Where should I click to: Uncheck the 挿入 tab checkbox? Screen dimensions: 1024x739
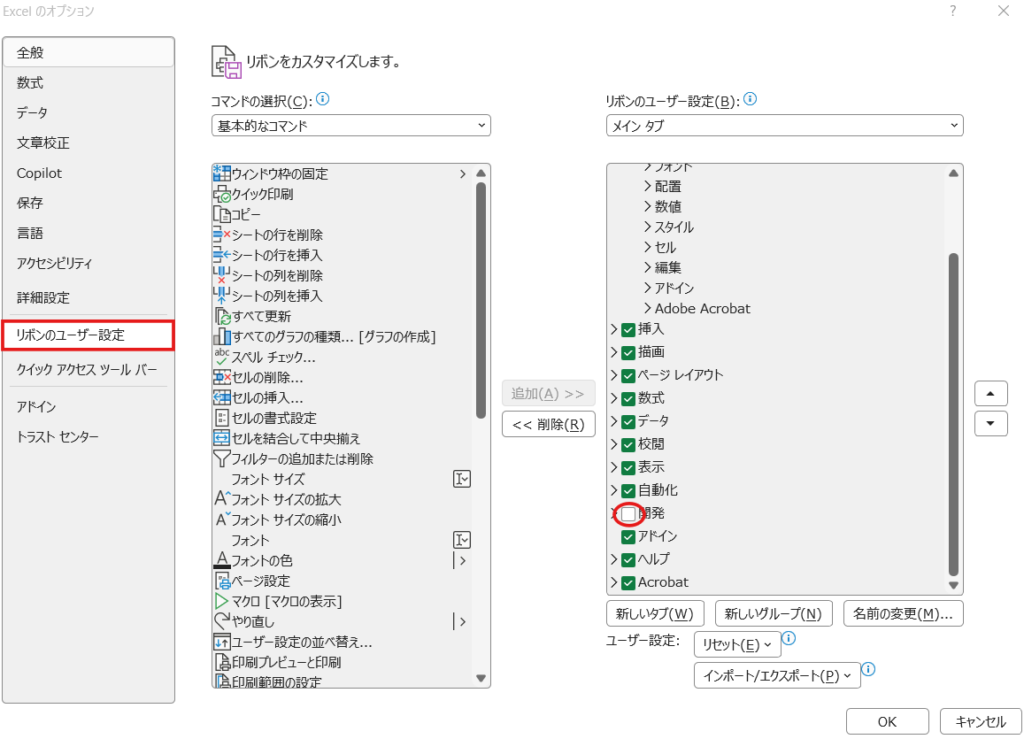628,329
